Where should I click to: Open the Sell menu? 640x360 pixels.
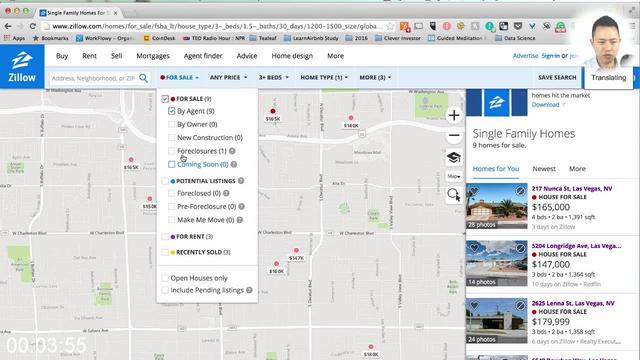(116, 56)
